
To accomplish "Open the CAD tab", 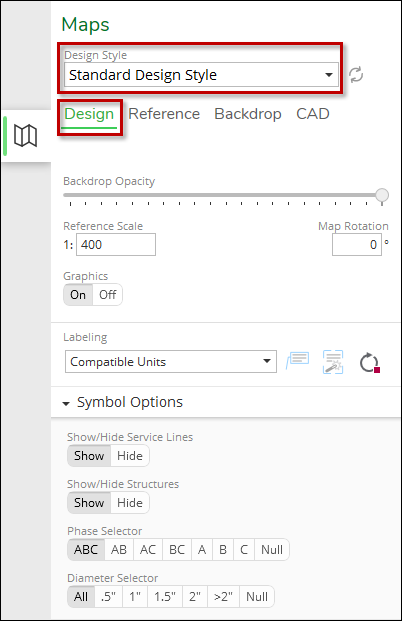I will 313,114.
